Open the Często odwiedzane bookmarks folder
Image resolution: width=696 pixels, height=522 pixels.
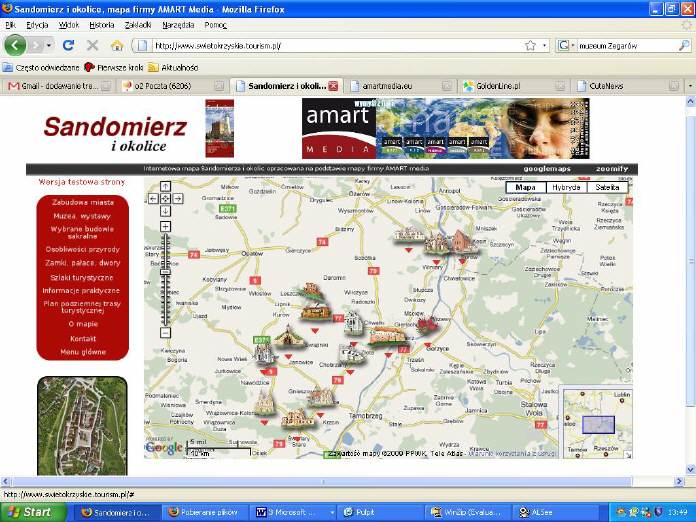(41, 67)
